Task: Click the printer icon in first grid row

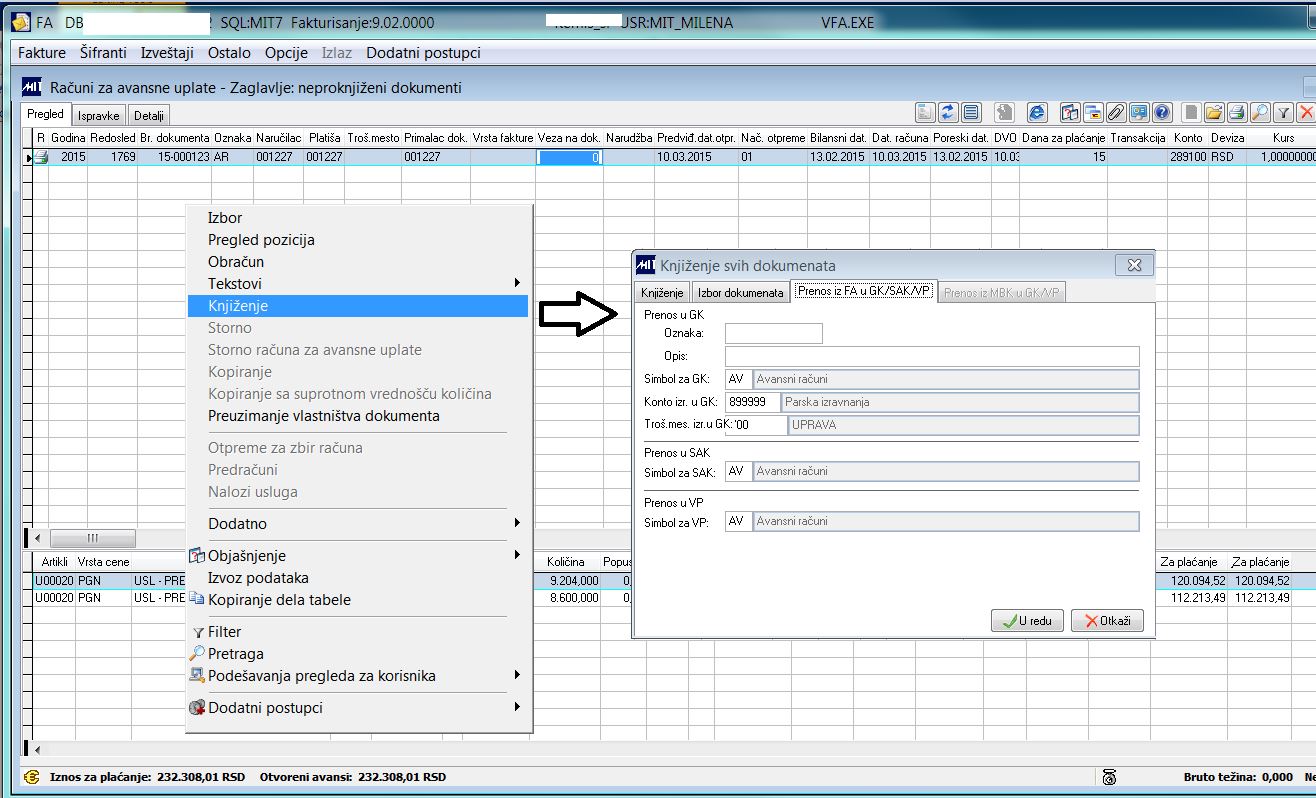Action: [x=41, y=157]
